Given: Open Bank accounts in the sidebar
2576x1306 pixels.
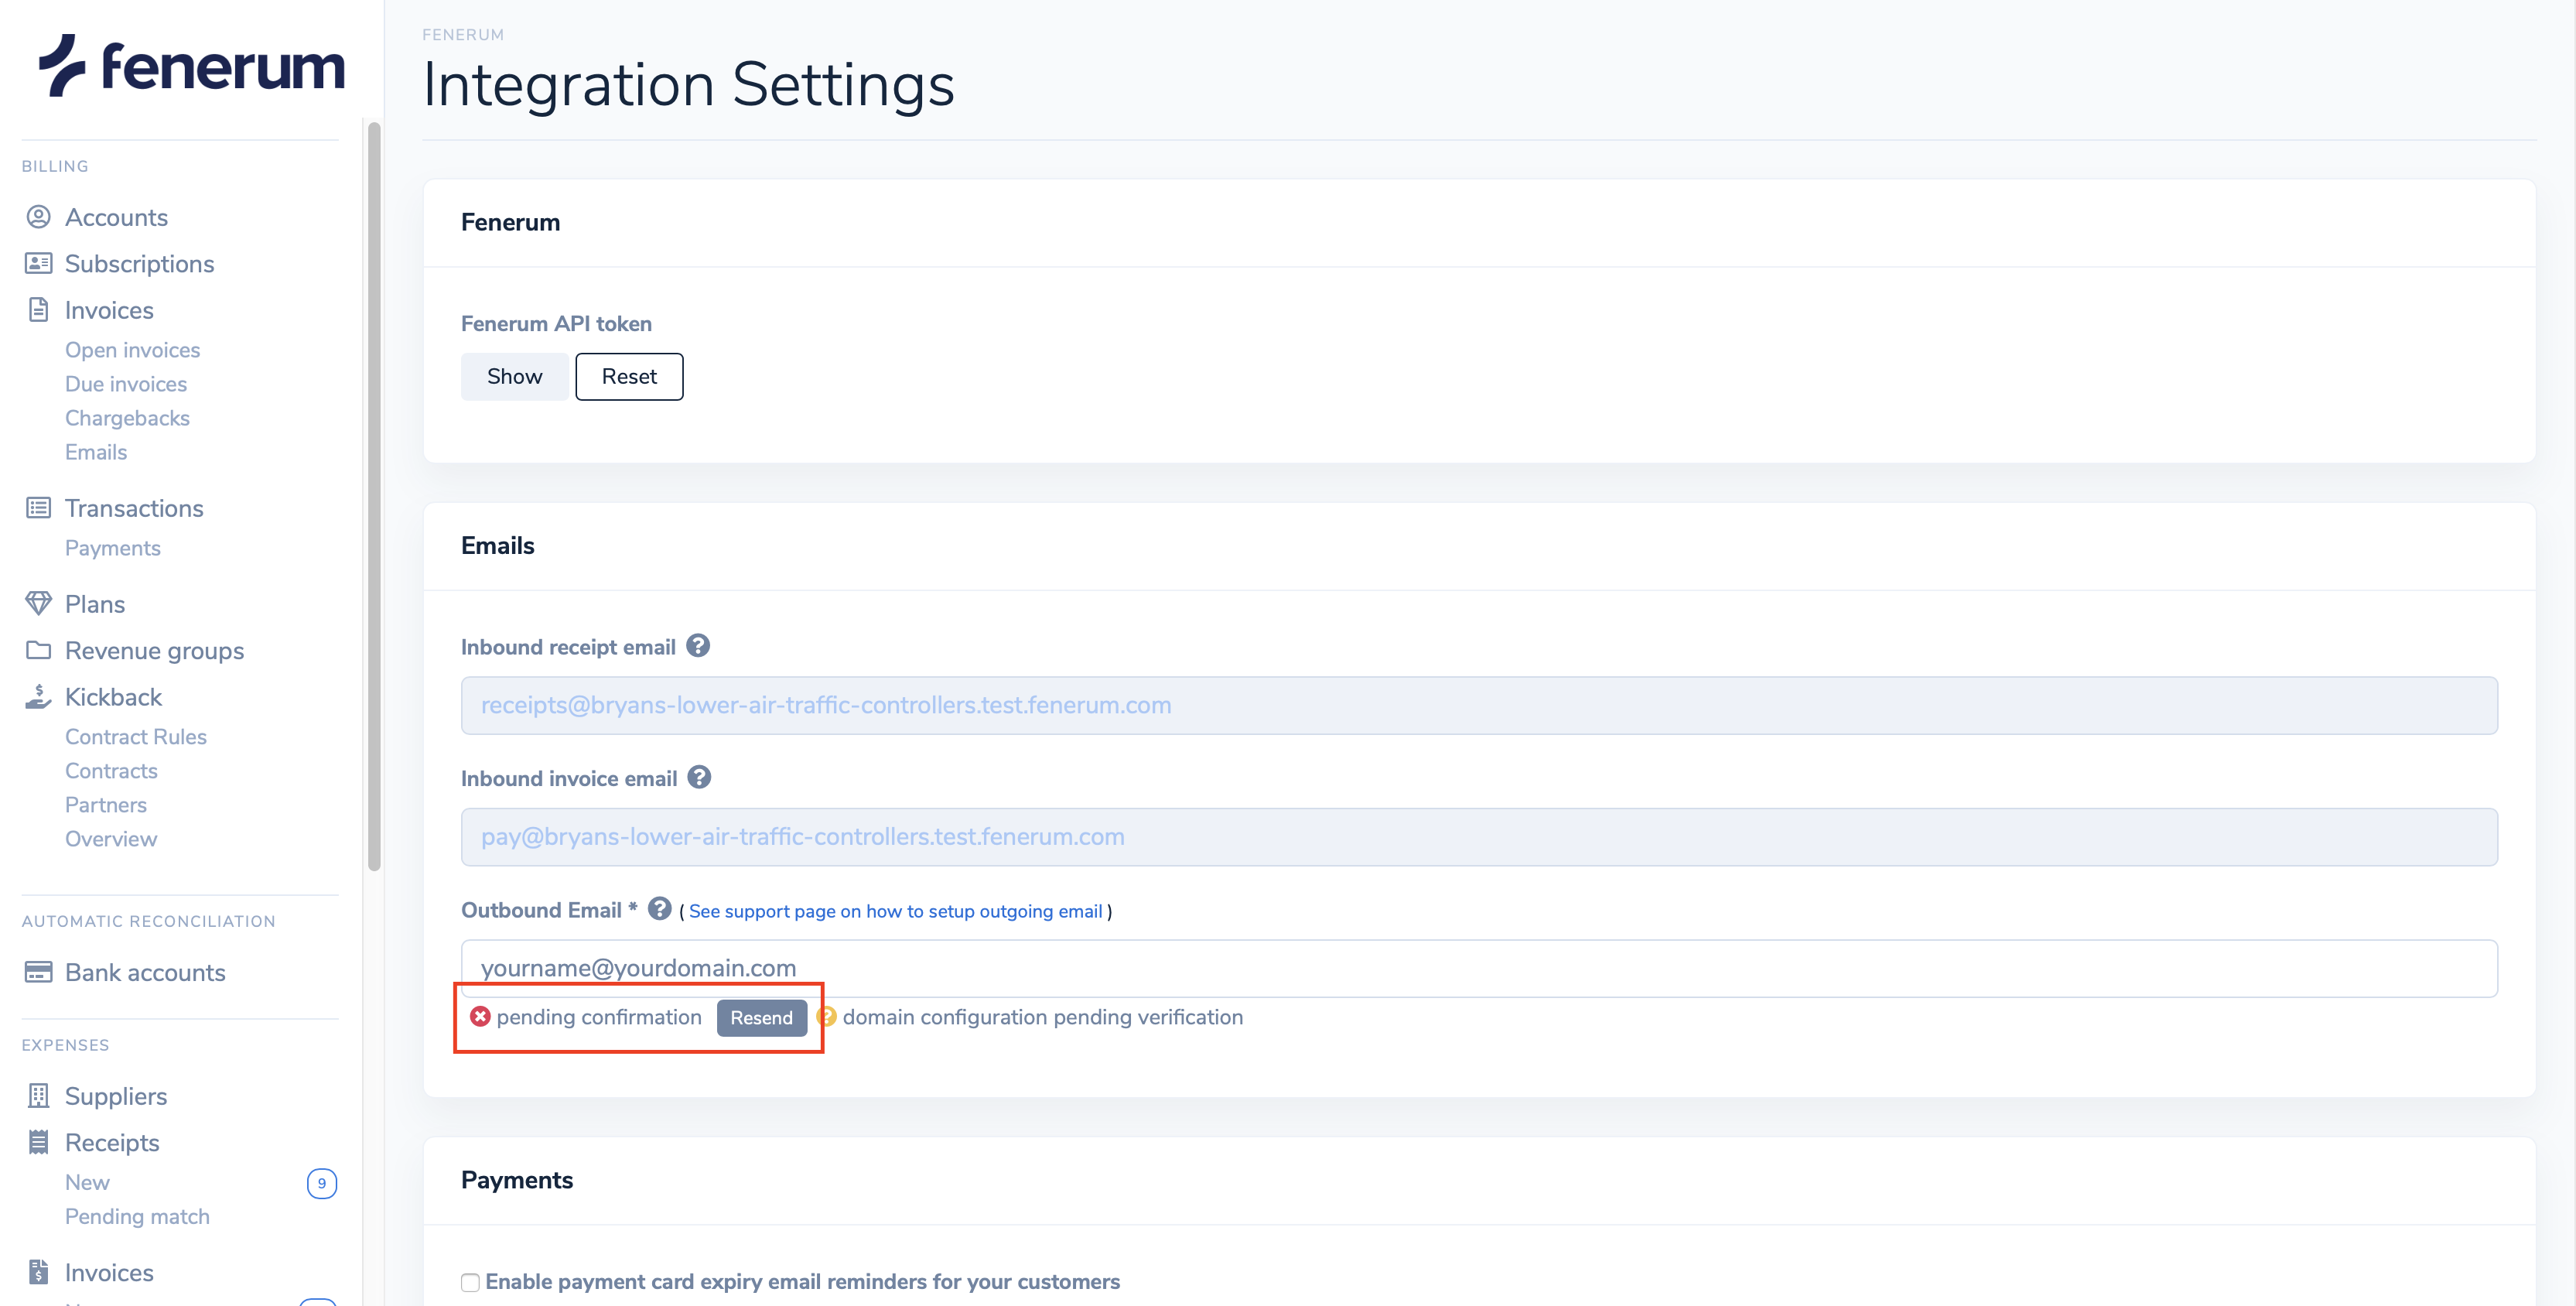Looking at the screenshot, I should point(145,972).
